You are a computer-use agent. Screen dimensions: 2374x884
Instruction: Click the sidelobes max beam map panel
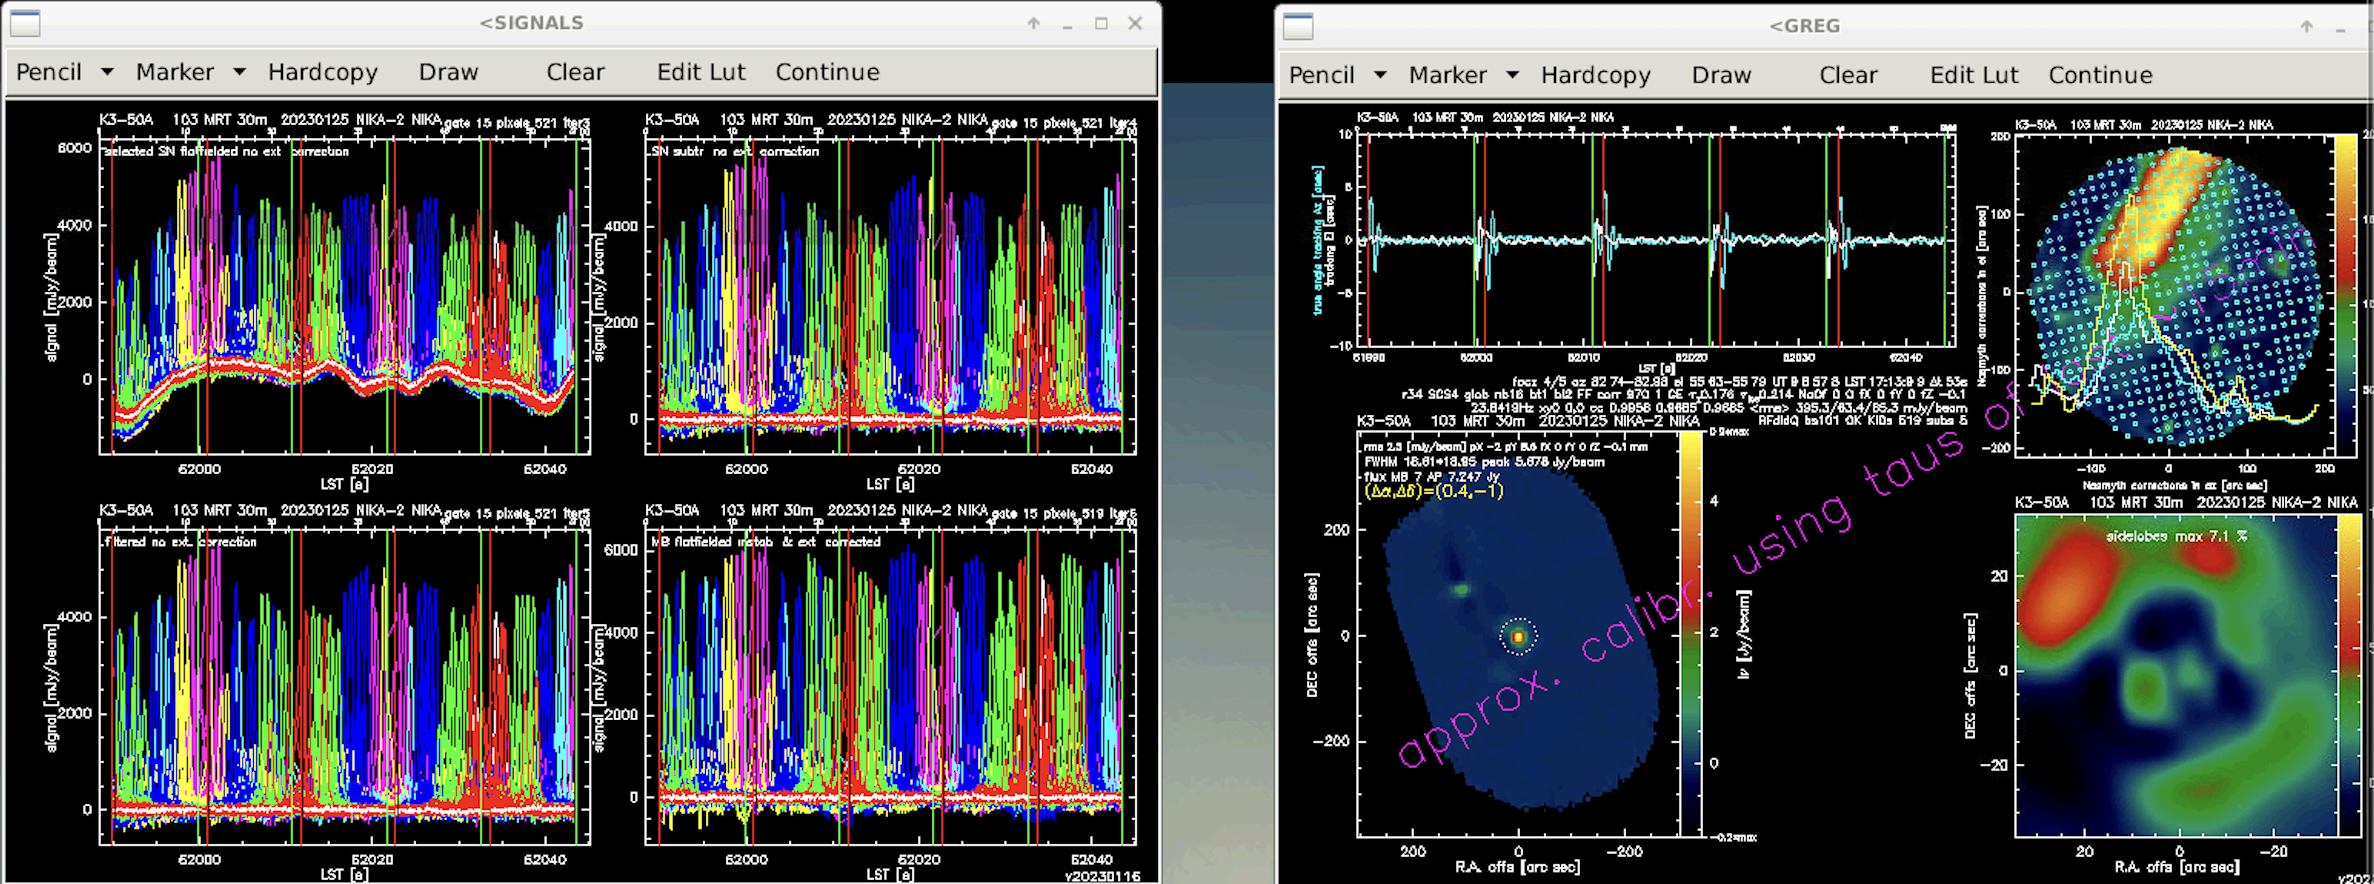point(2175,676)
